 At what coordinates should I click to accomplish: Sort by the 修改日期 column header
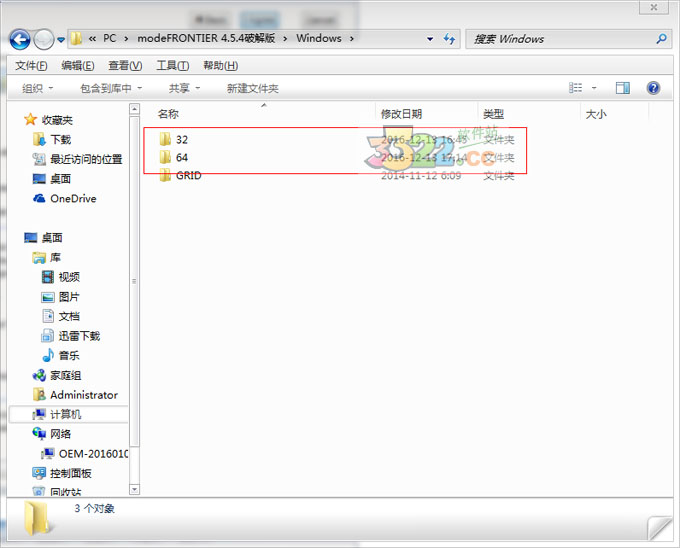coord(401,114)
